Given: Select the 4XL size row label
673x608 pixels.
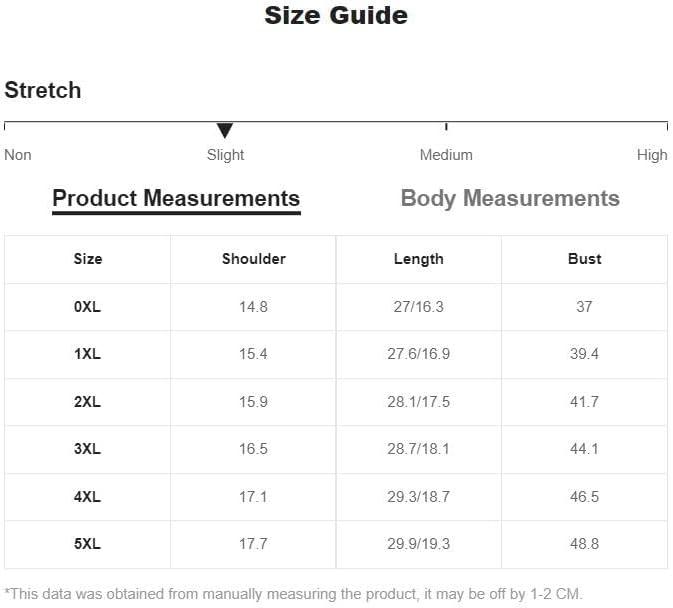Looking at the screenshot, I should tap(88, 497).
